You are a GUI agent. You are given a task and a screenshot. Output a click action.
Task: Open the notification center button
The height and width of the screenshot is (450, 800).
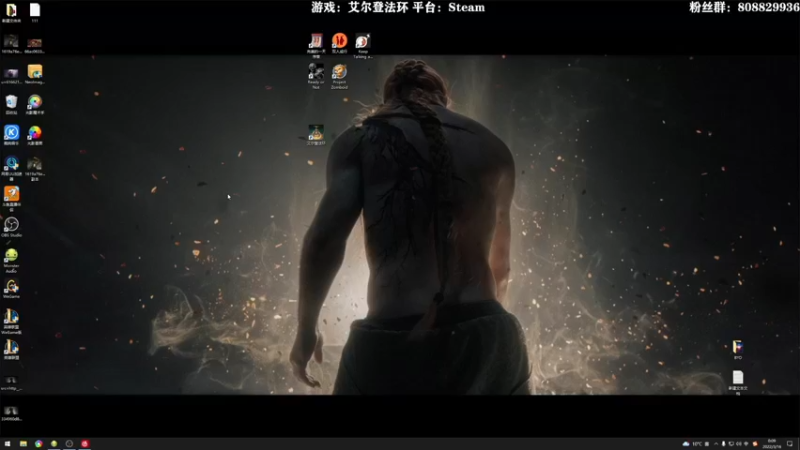790,444
